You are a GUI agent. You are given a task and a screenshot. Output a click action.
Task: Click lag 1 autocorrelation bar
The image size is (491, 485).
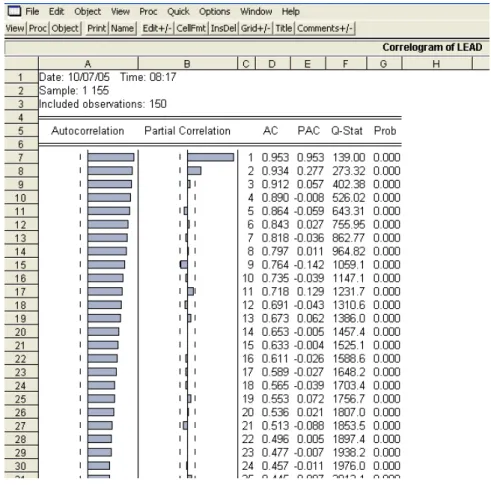[x=111, y=157]
